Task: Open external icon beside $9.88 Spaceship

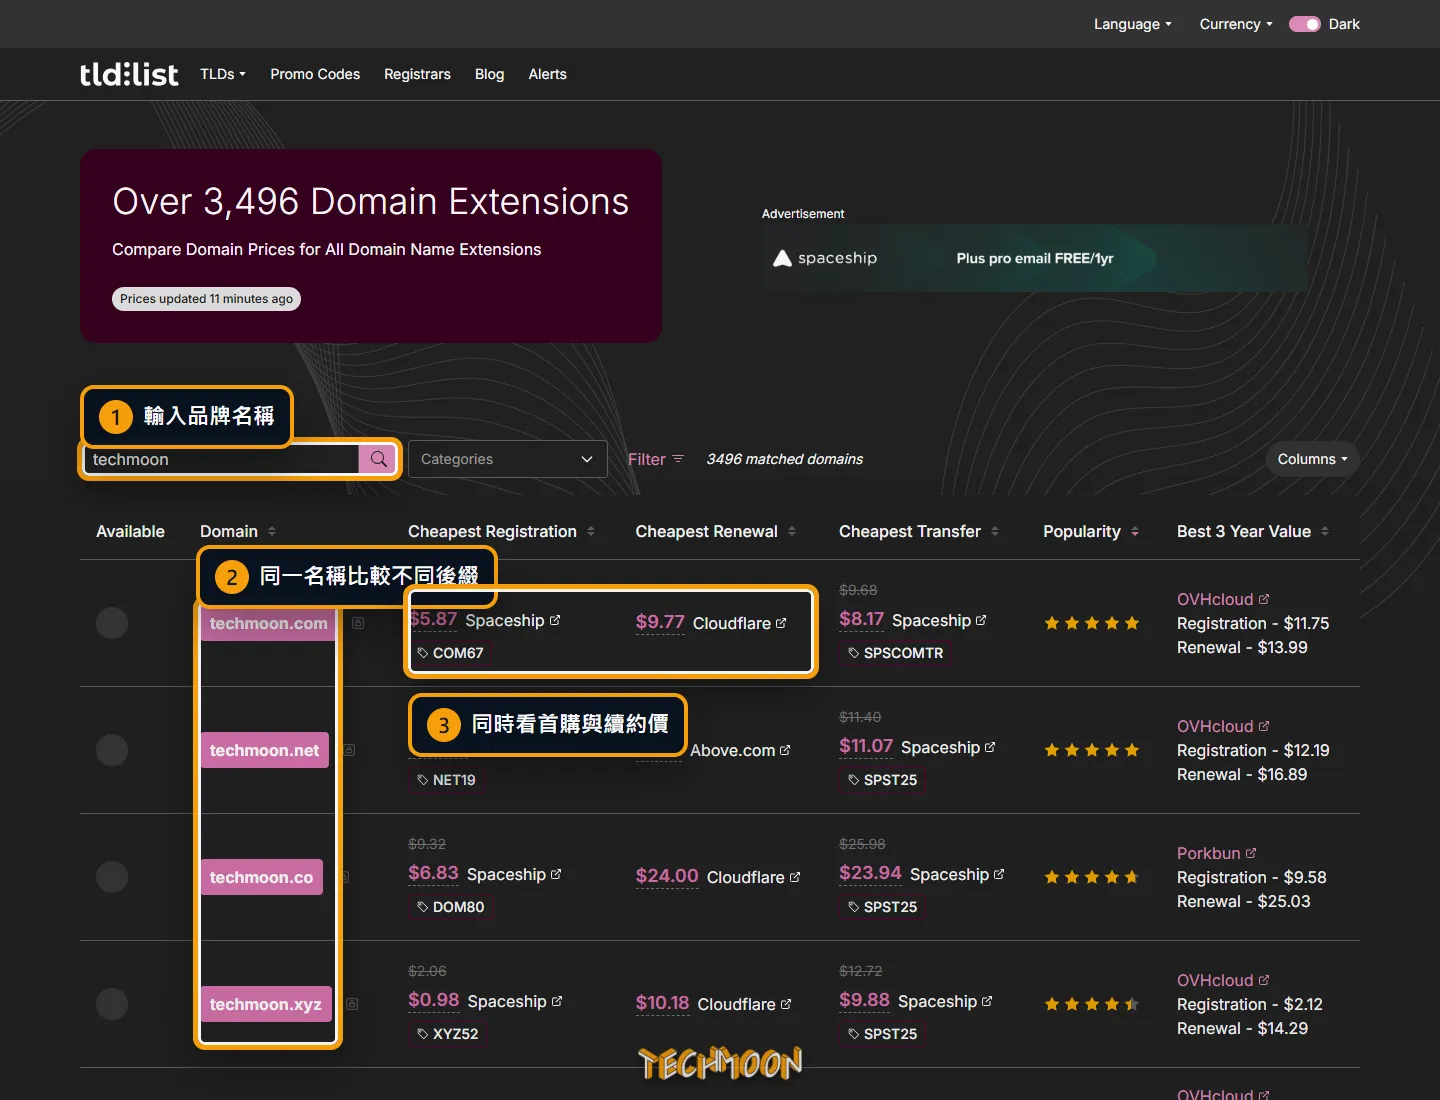Action: point(987,1001)
